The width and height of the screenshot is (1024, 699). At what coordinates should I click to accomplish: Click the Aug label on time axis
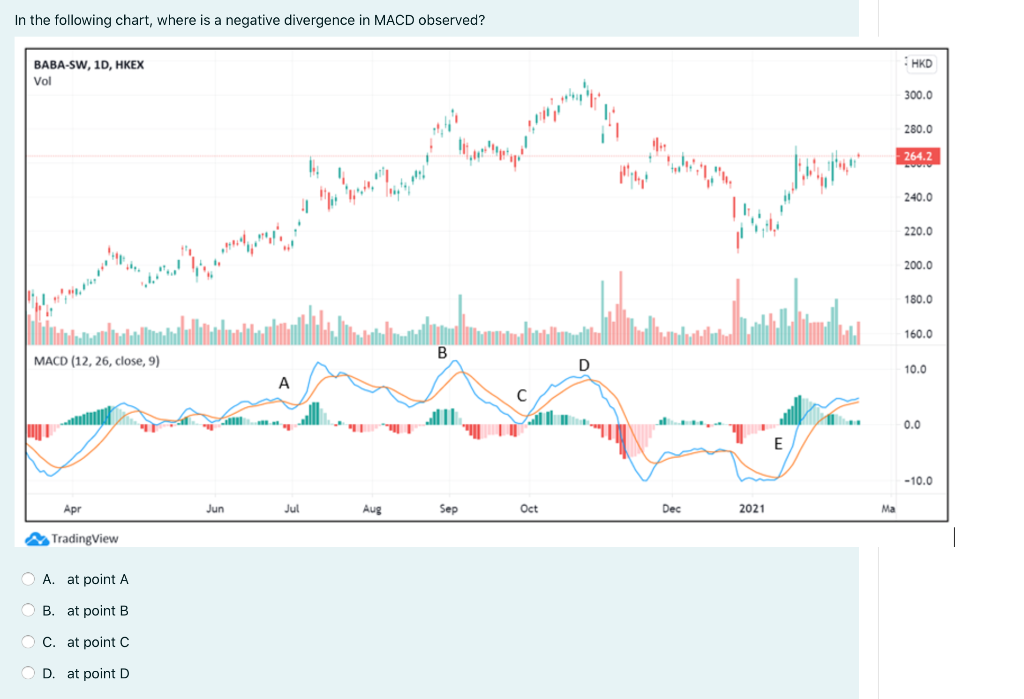coord(372,509)
